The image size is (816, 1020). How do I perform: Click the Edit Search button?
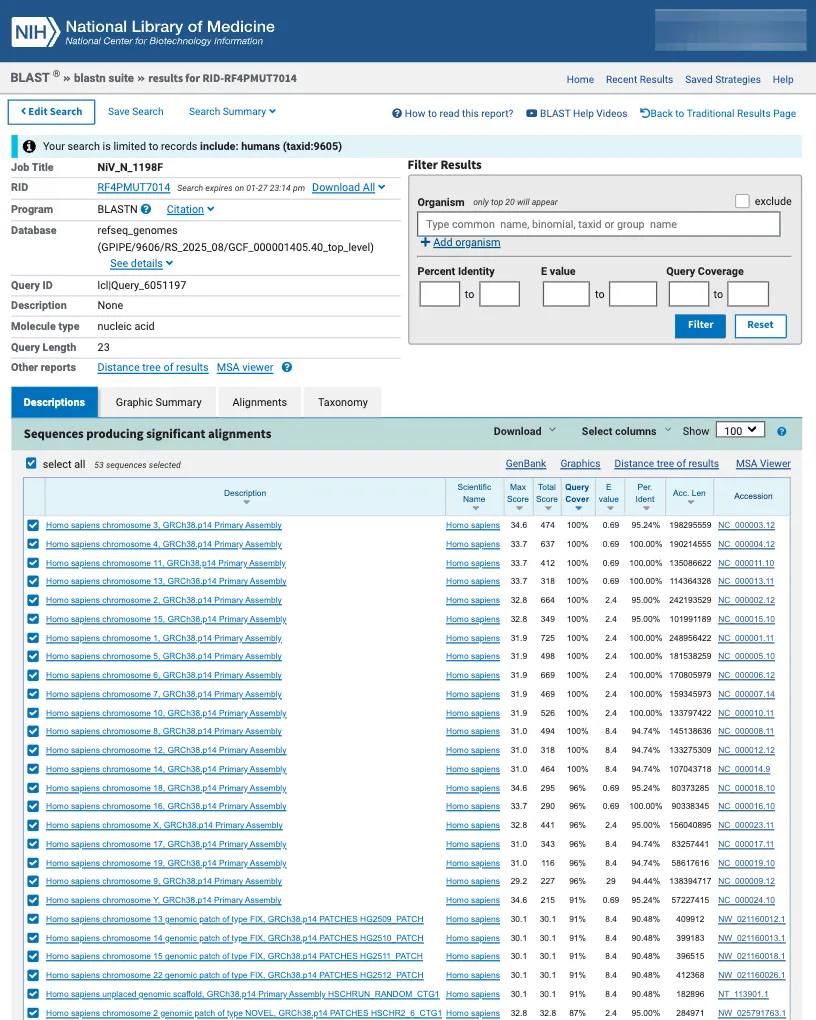pos(51,112)
